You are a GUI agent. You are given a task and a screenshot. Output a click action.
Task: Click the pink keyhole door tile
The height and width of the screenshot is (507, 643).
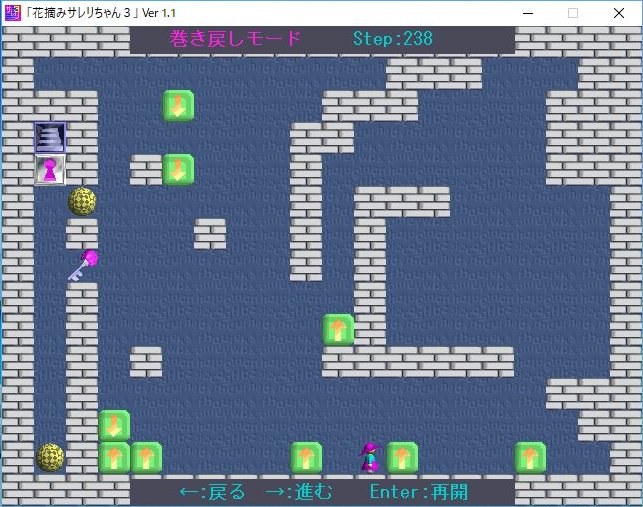(50, 169)
